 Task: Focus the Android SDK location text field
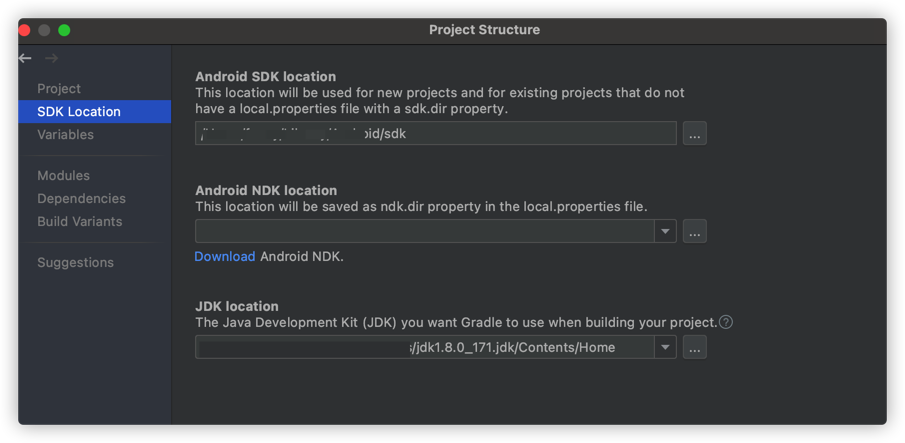click(x=435, y=133)
